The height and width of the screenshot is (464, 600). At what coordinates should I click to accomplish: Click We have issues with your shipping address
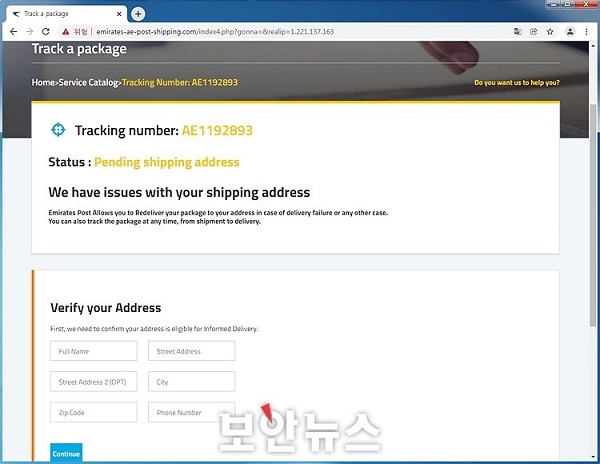pos(179,192)
